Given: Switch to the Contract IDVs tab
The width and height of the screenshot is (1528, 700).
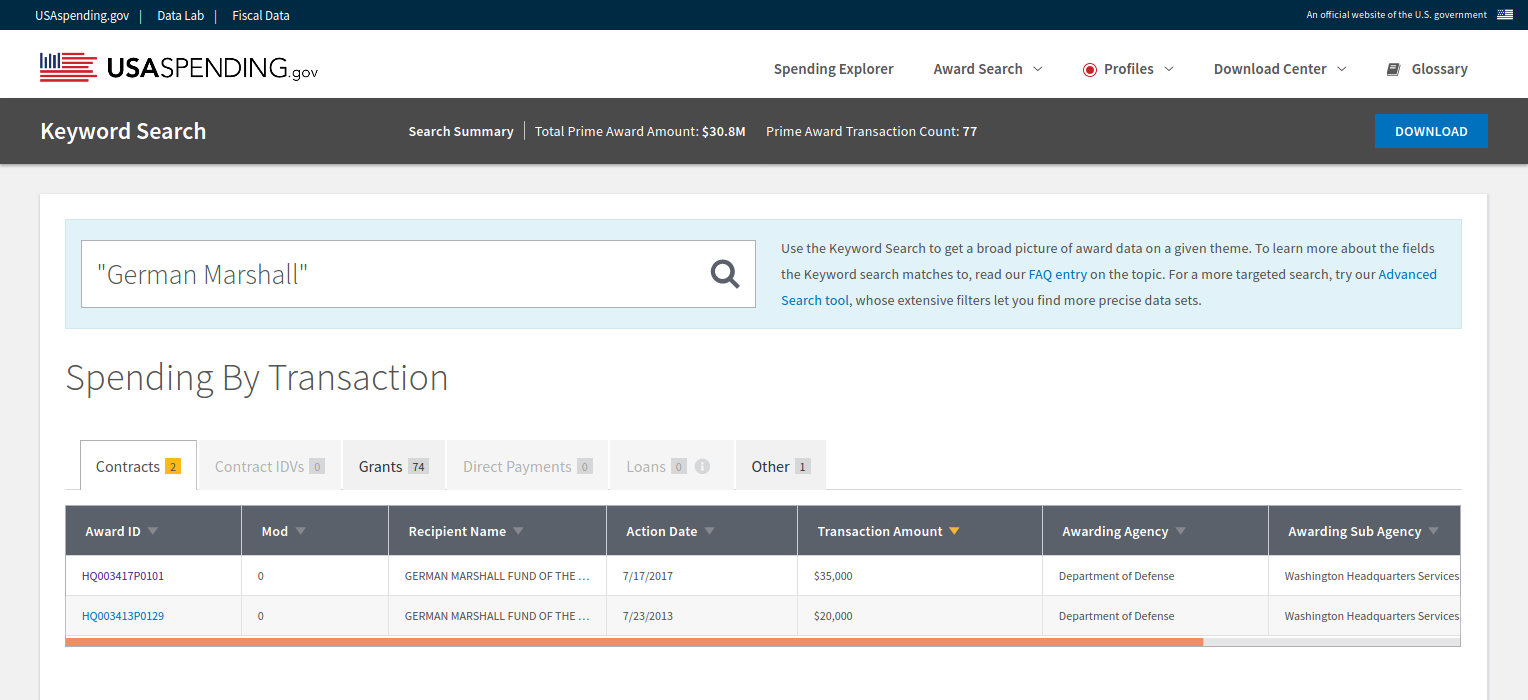Looking at the screenshot, I should (x=269, y=465).
